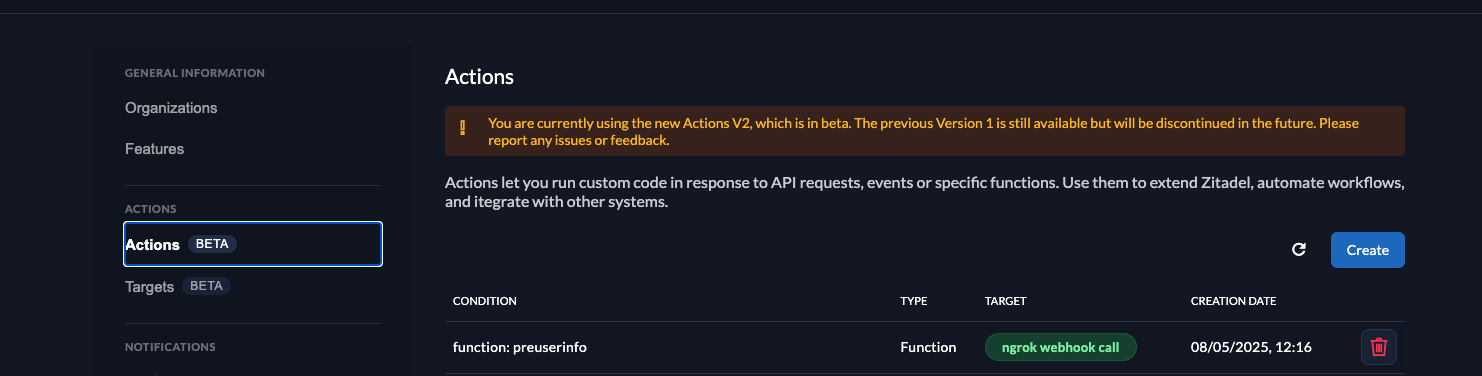The height and width of the screenshot is (376, 1482).
Task: Click the exclamation warning icon in banner
Action: 462,128
